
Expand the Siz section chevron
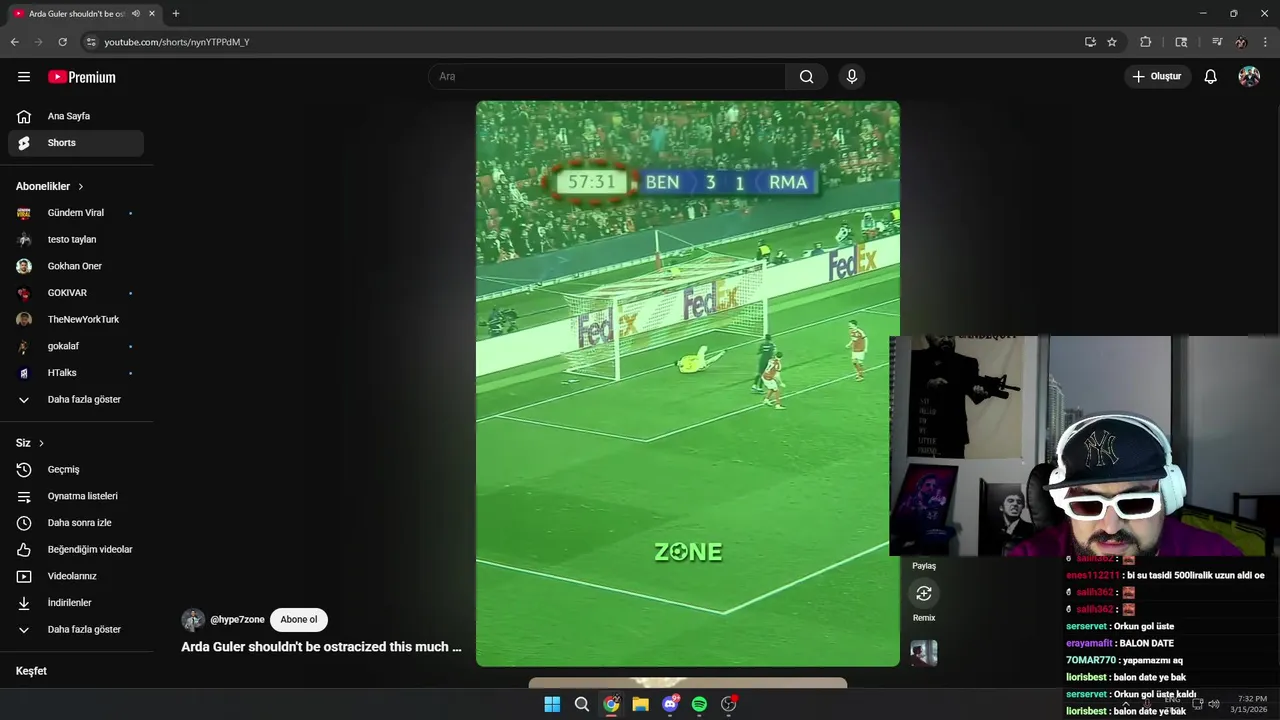click(41, 443)
